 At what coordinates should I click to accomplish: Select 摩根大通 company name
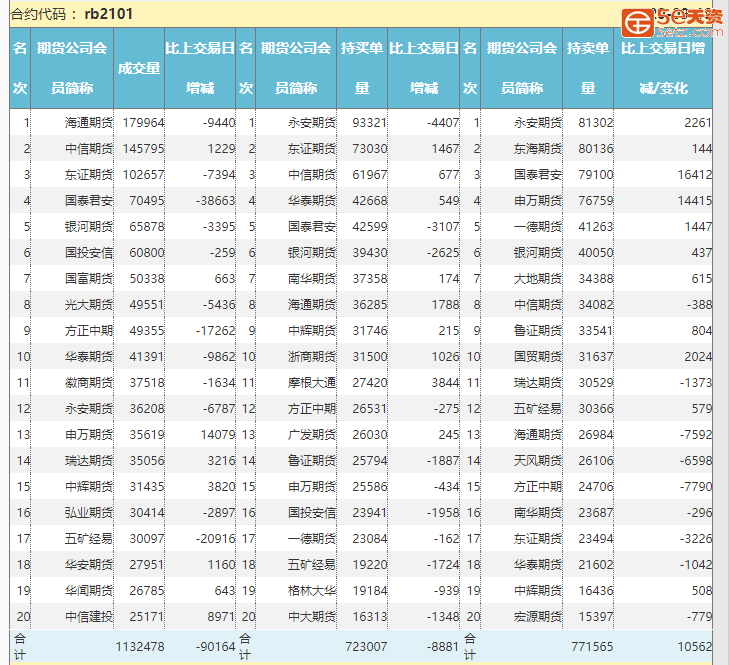(x=311, y=383)
